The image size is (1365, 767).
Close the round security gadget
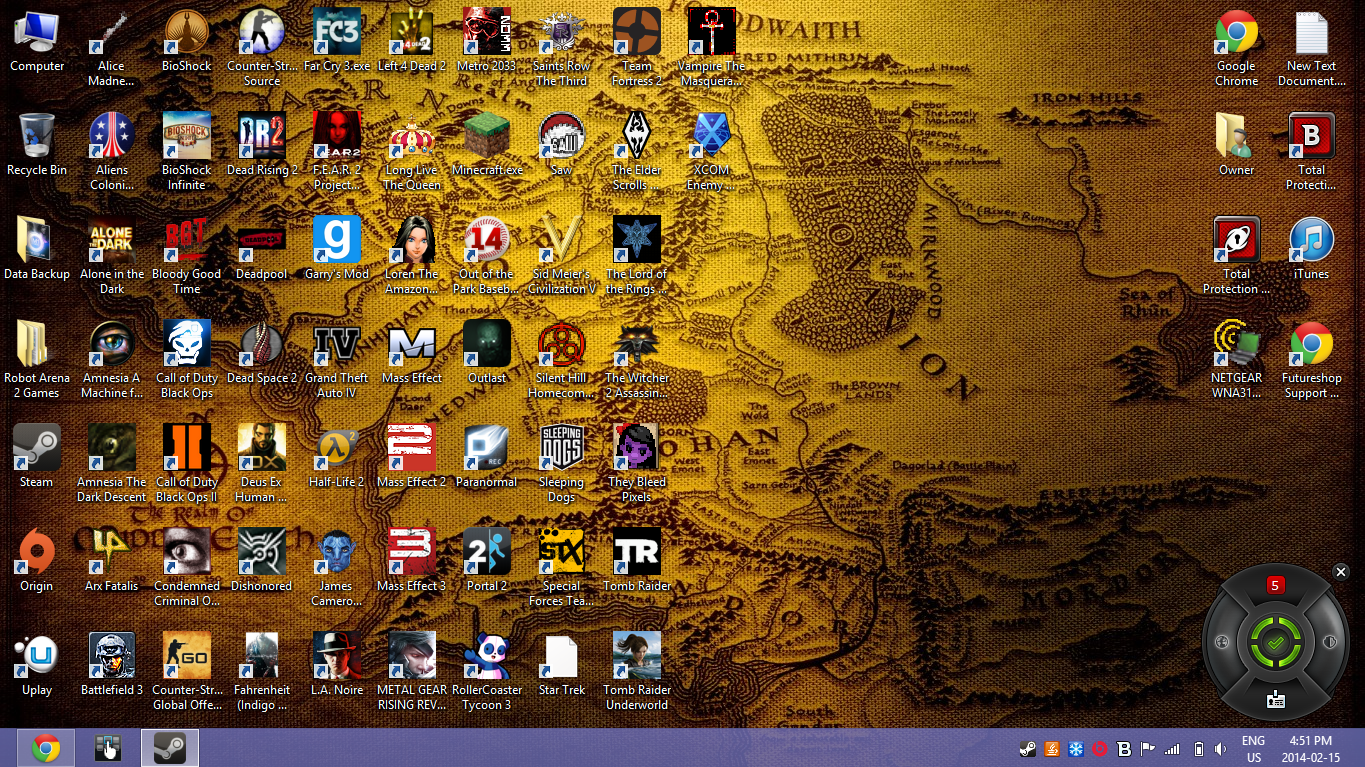(1341, 571)
